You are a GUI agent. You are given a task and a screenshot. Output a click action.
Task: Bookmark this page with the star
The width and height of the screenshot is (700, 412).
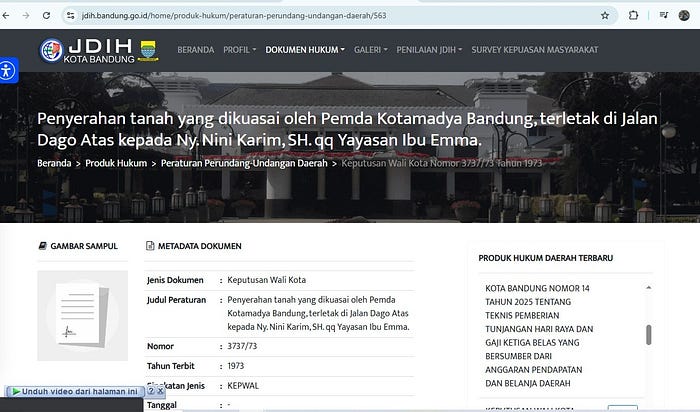[x=605, y=16]
